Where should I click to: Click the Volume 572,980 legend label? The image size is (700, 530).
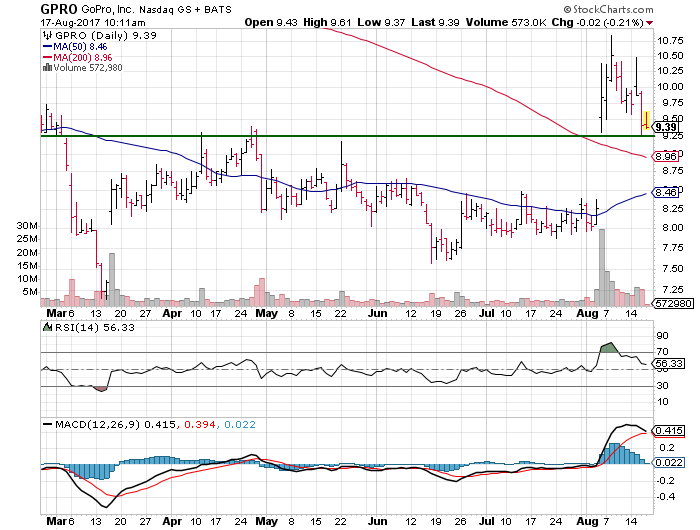pos(88,68)
